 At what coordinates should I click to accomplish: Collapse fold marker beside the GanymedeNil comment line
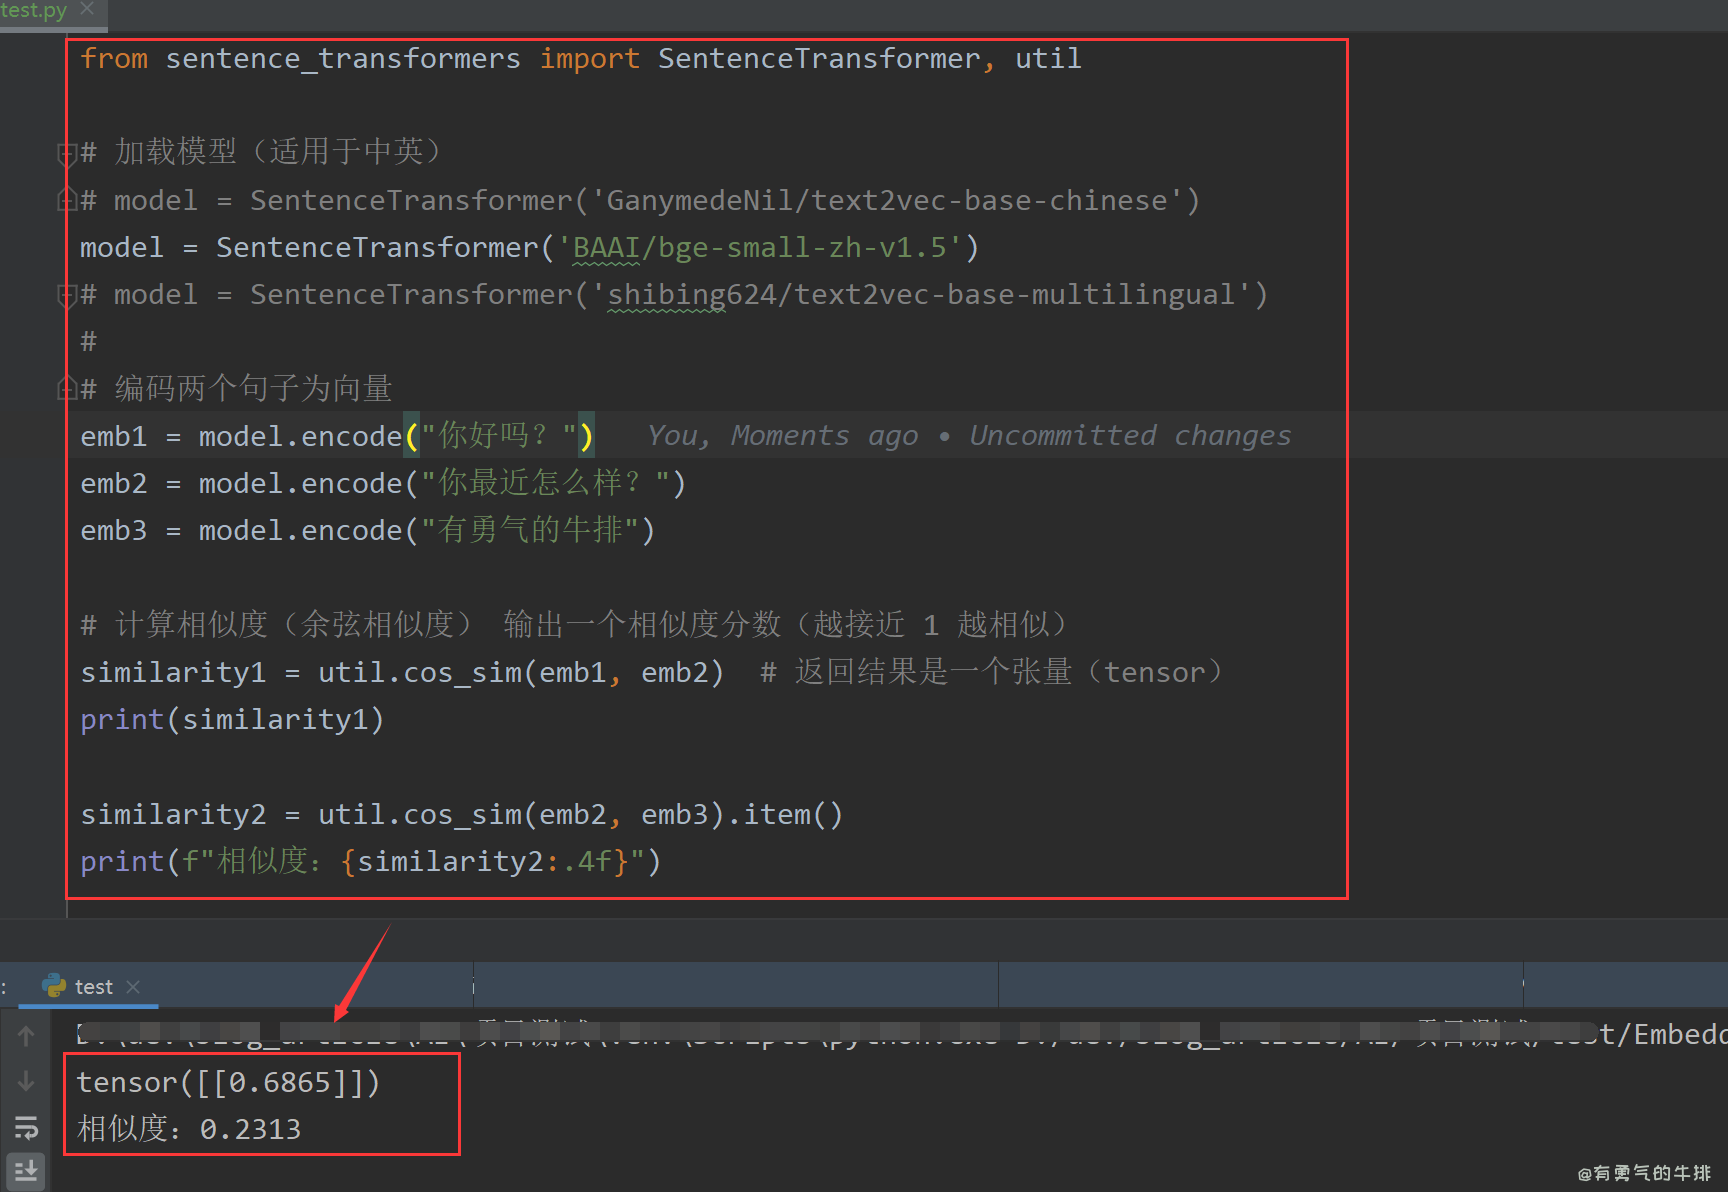(67, 200)
